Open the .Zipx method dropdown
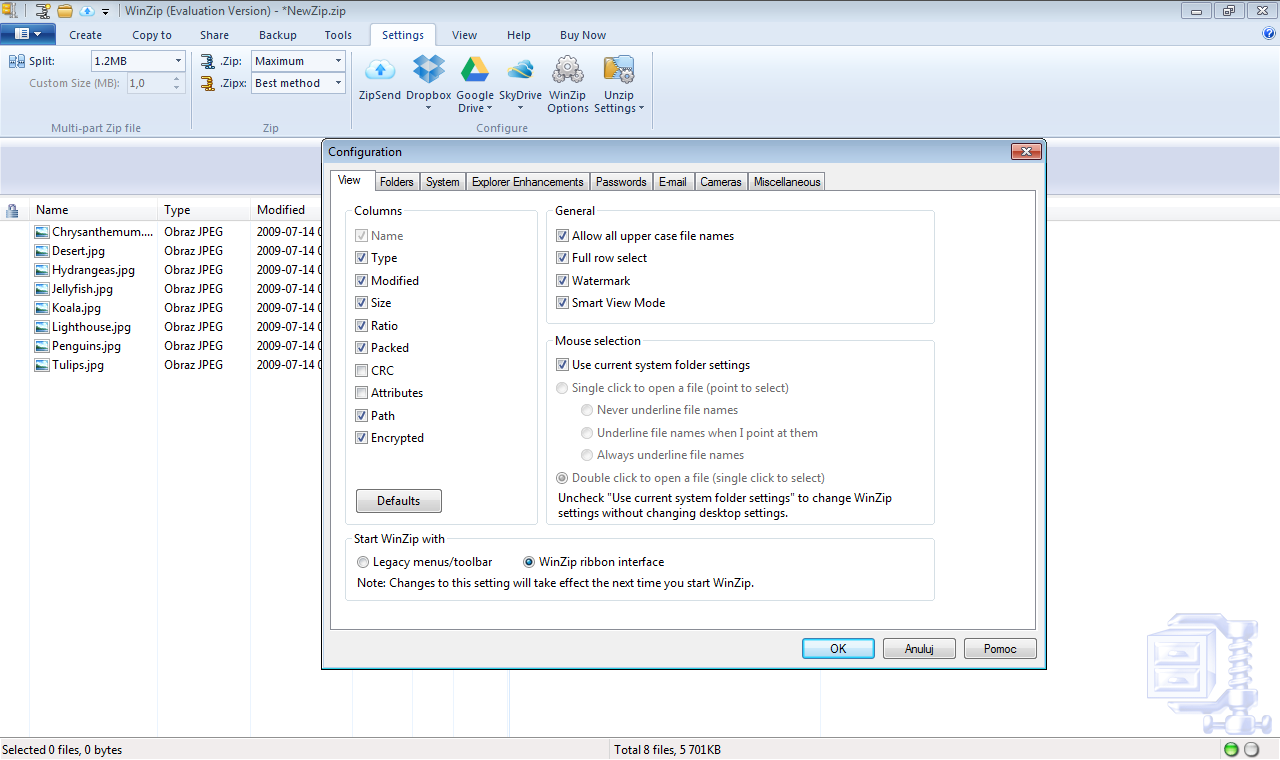Image resolution: width=1280 pixels, height=760 pixels. [x=337, y=83]
